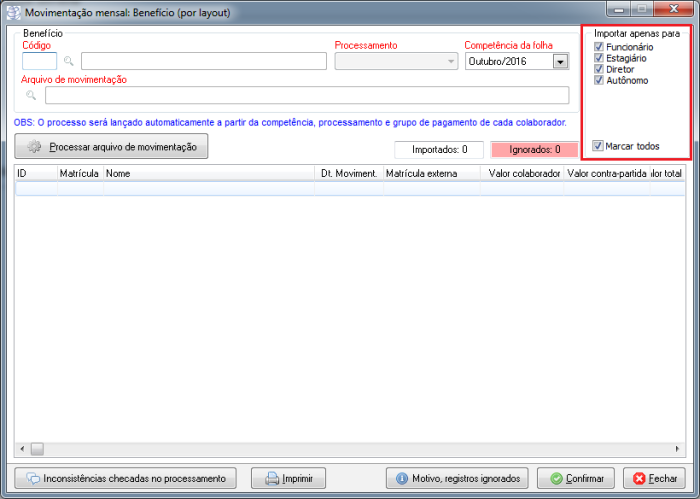Toggle the Autônomo checkbox
Viewport: 700px width, 499px height.
click(599, 80)
